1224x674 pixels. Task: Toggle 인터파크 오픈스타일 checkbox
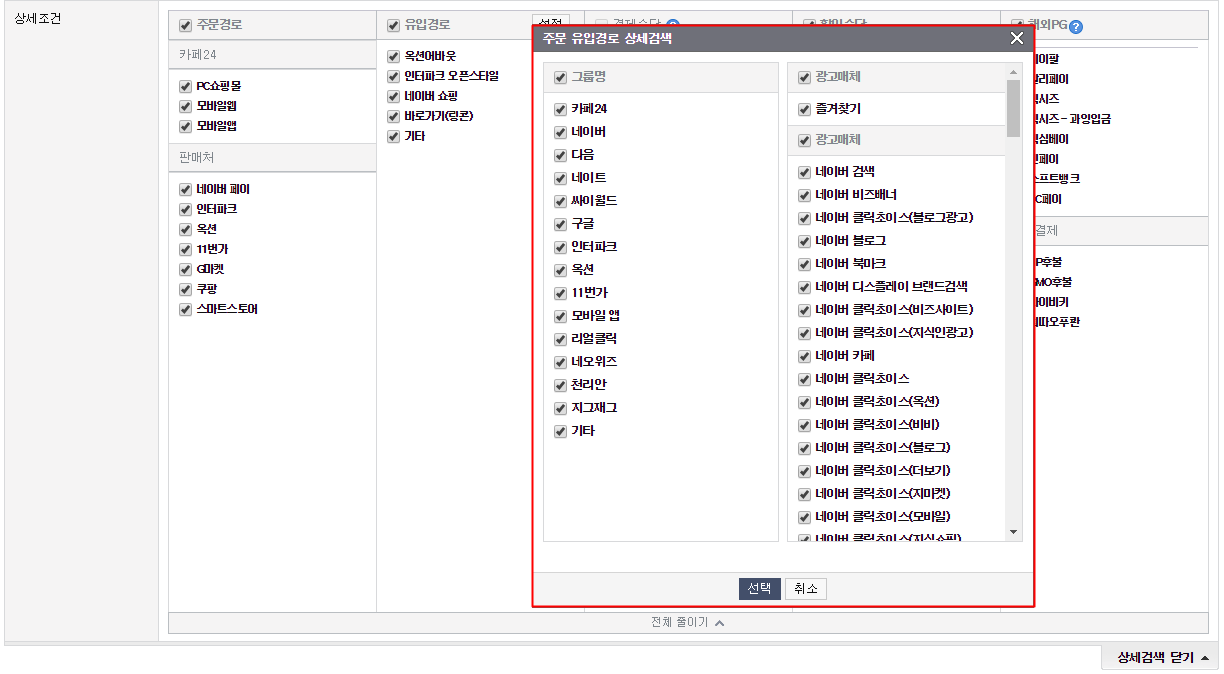(x=393, y=76)
